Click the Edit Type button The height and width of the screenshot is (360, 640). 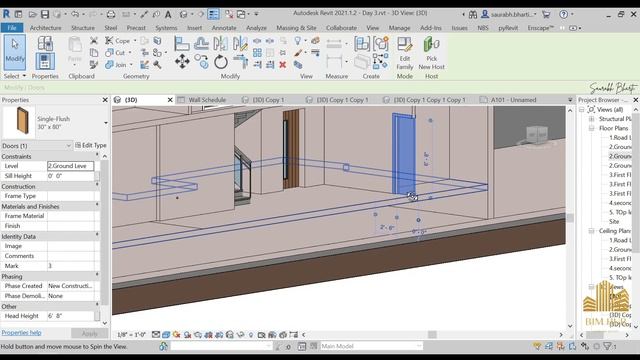[x=91, y=145]
